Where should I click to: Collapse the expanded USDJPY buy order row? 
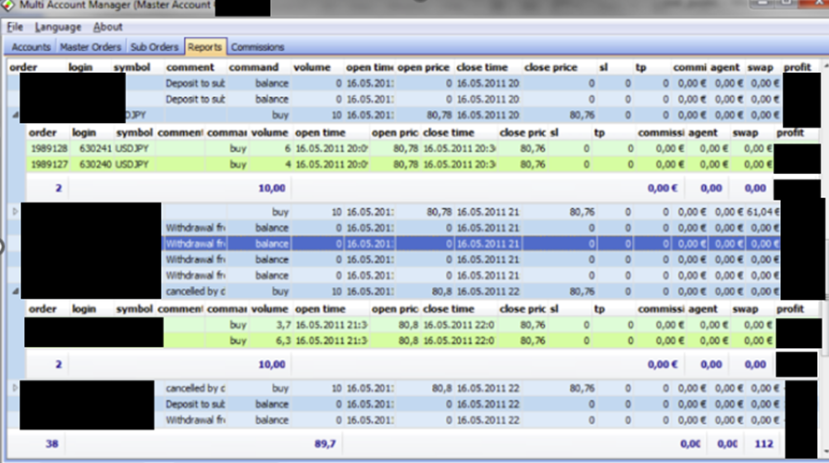14,115
